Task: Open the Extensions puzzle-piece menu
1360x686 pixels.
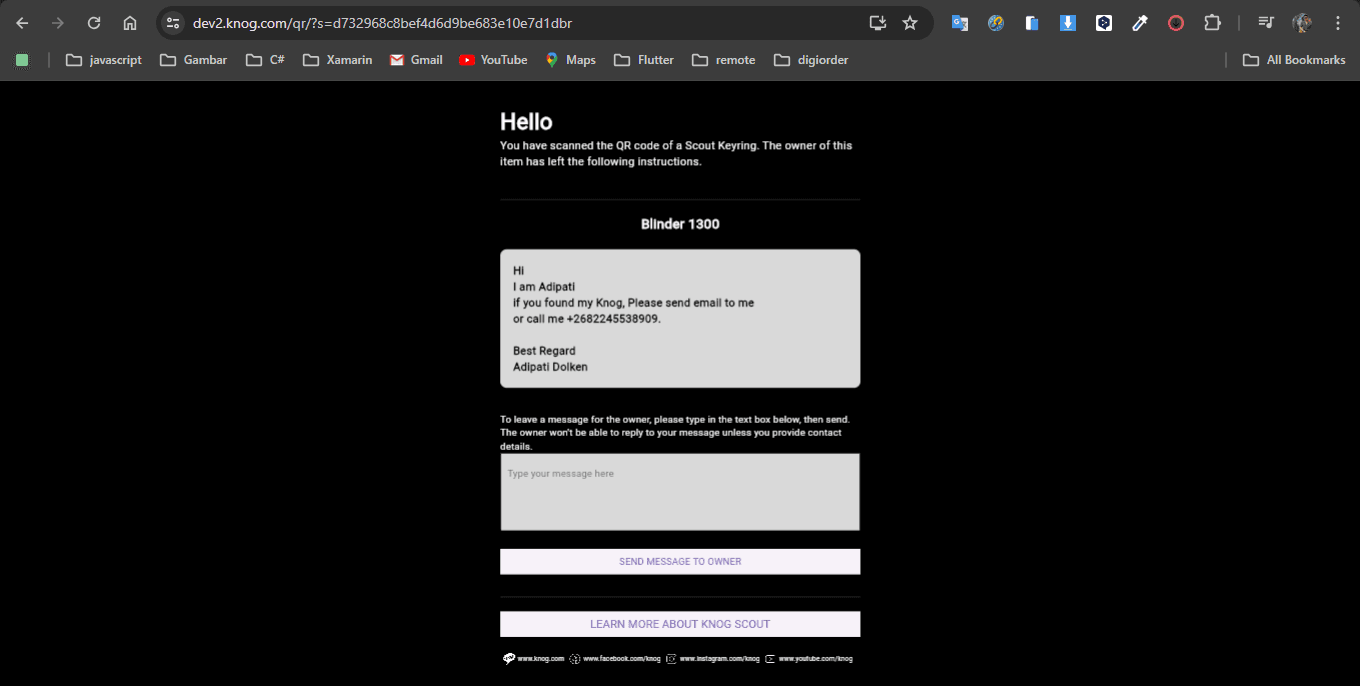Action: [1212, 23]
